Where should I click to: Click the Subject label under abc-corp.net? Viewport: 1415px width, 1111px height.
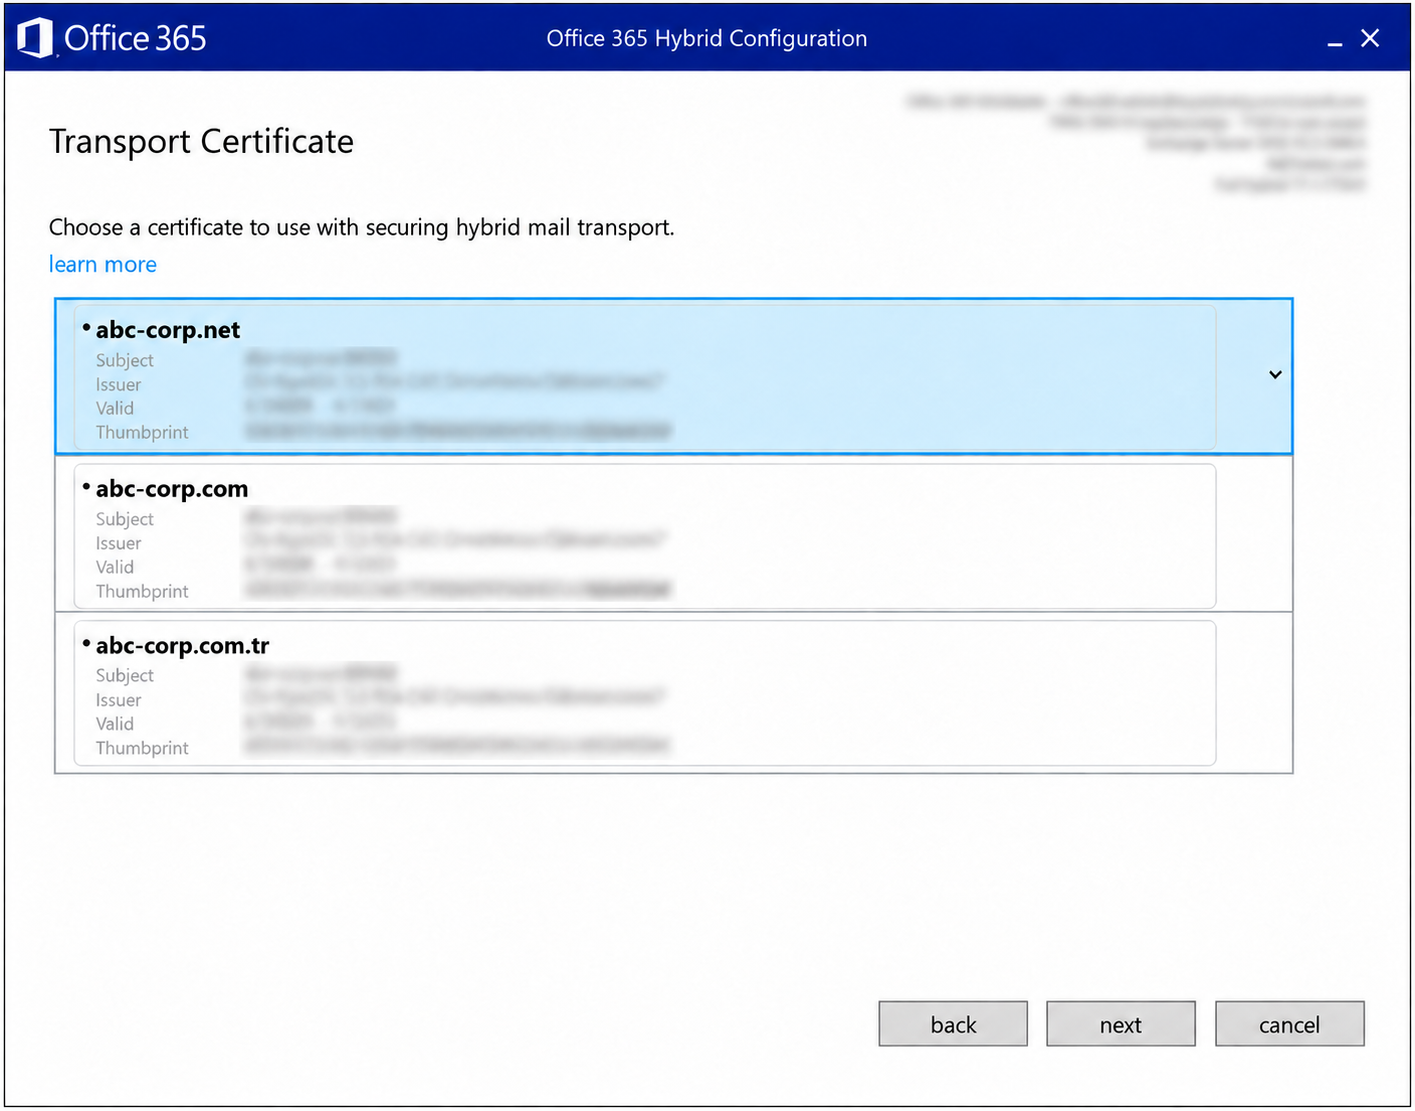[x=125, y=360]
